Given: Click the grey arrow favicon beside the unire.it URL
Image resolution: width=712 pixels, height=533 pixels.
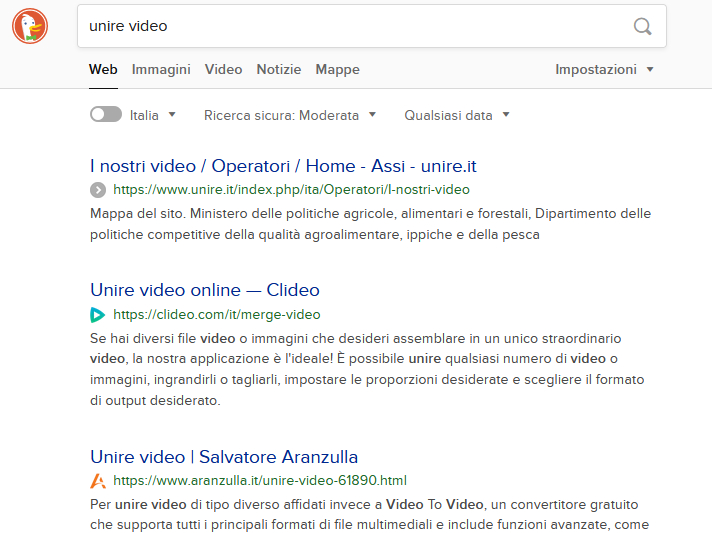Looking at the screenshot, I should pos(98,190).
